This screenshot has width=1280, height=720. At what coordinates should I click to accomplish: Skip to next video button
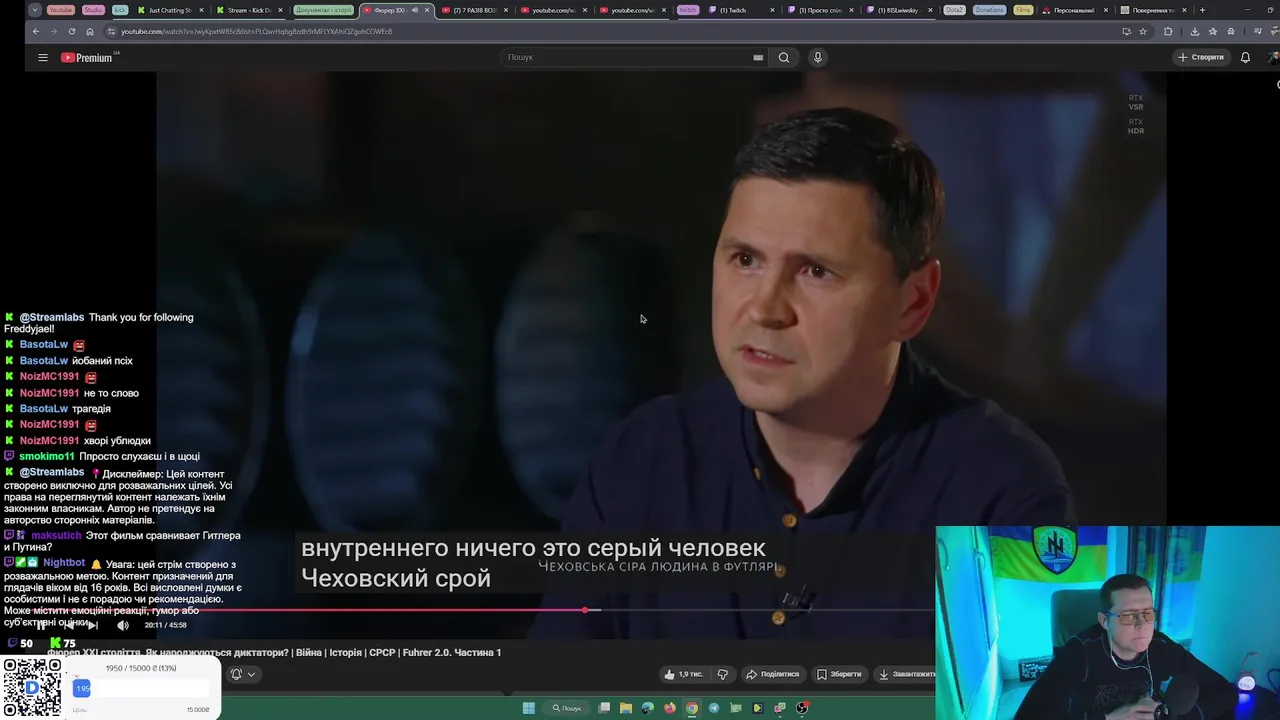(x=91, y=625)
